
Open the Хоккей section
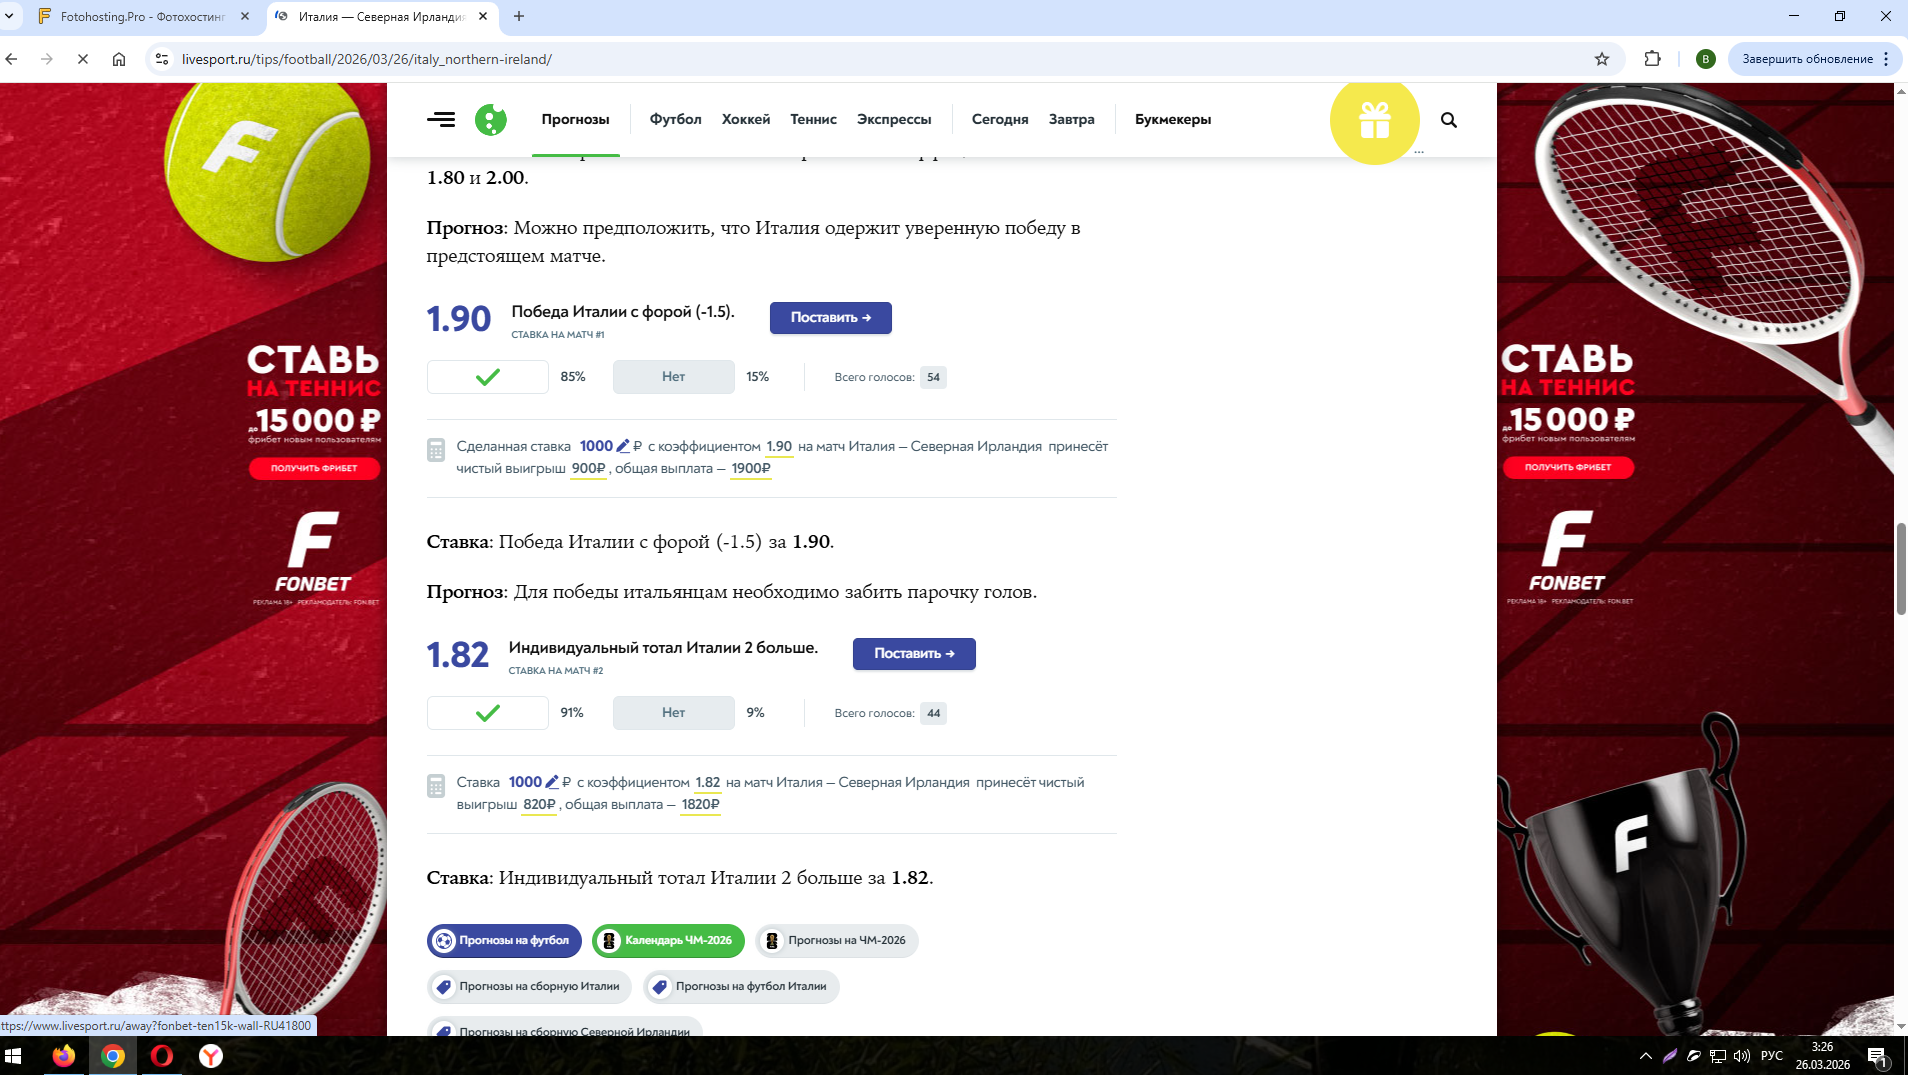746,120
